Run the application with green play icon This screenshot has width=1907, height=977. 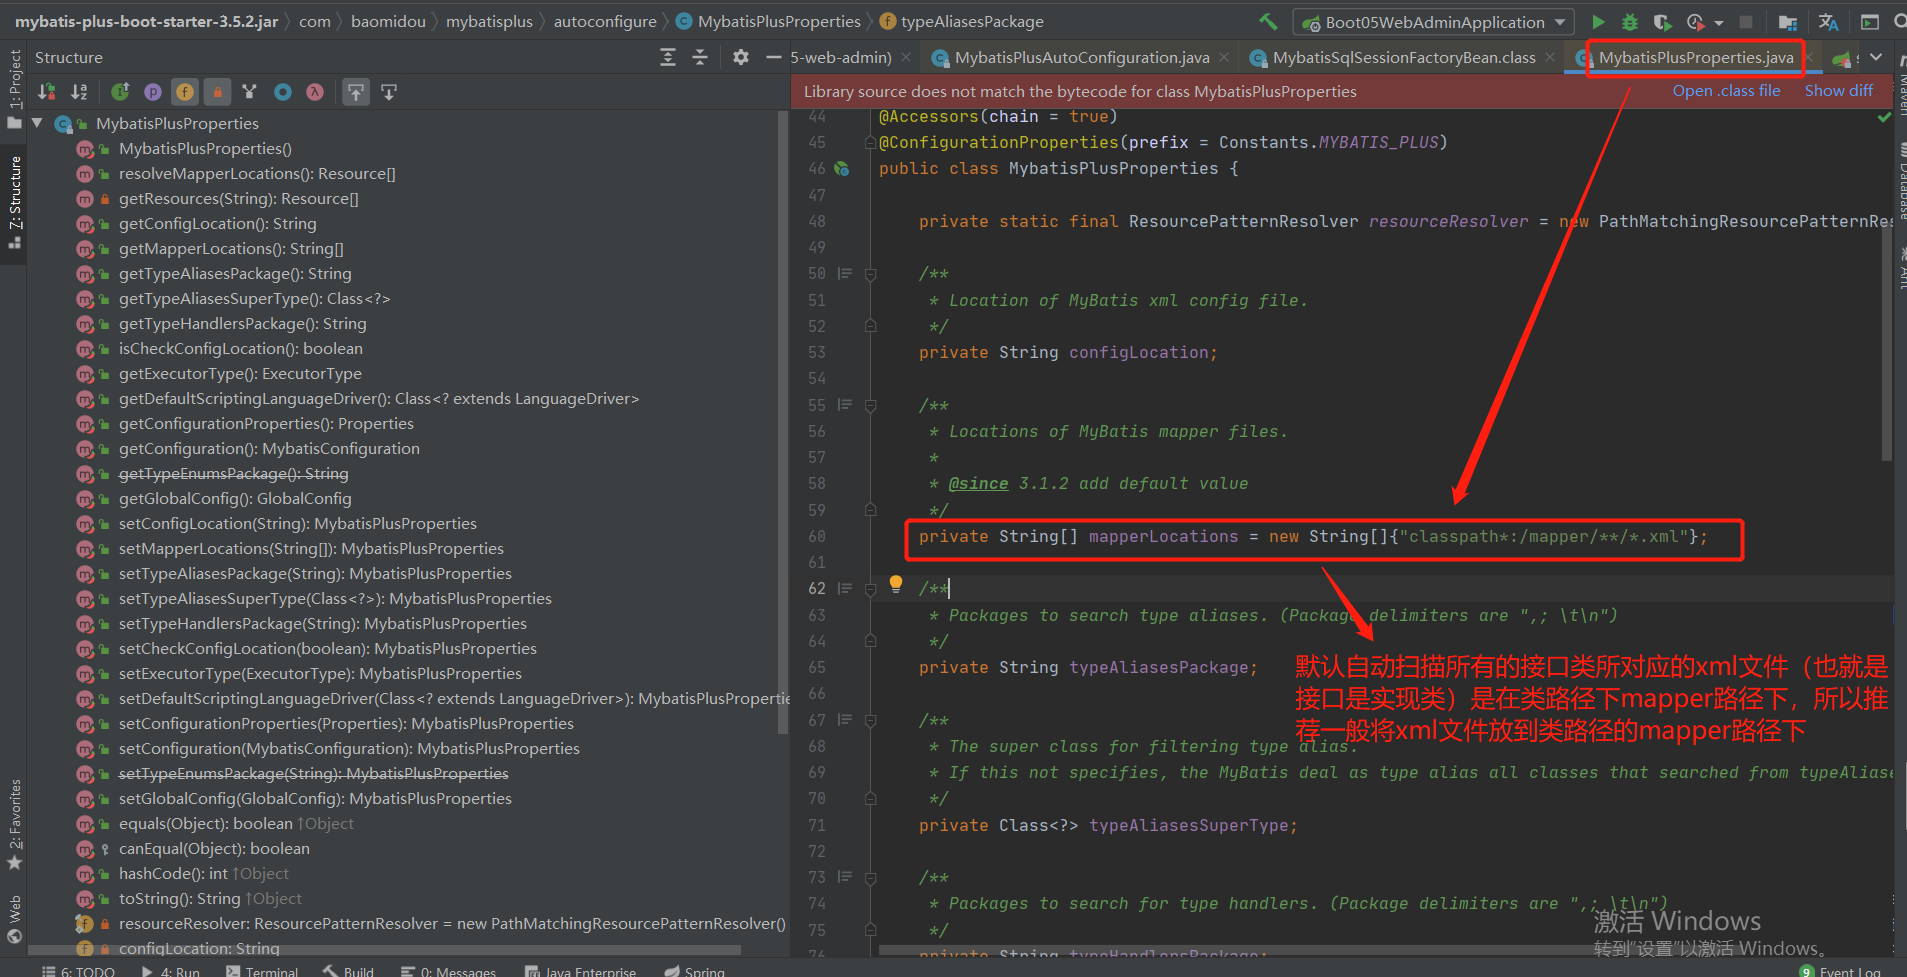coord(1598,22)
